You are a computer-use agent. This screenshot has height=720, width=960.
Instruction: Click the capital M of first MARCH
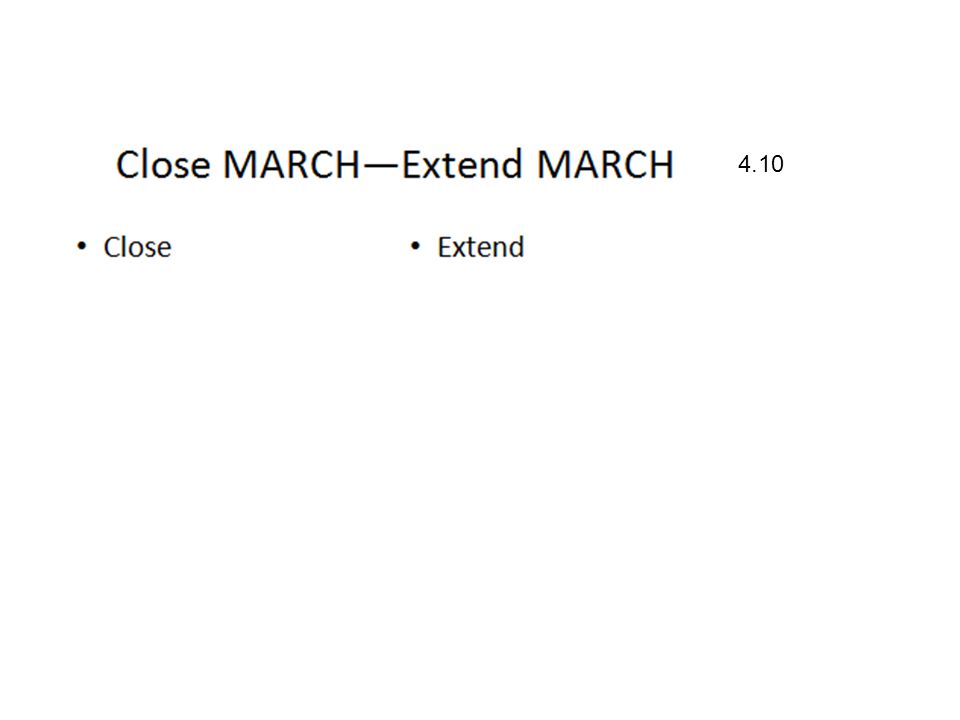239,164
